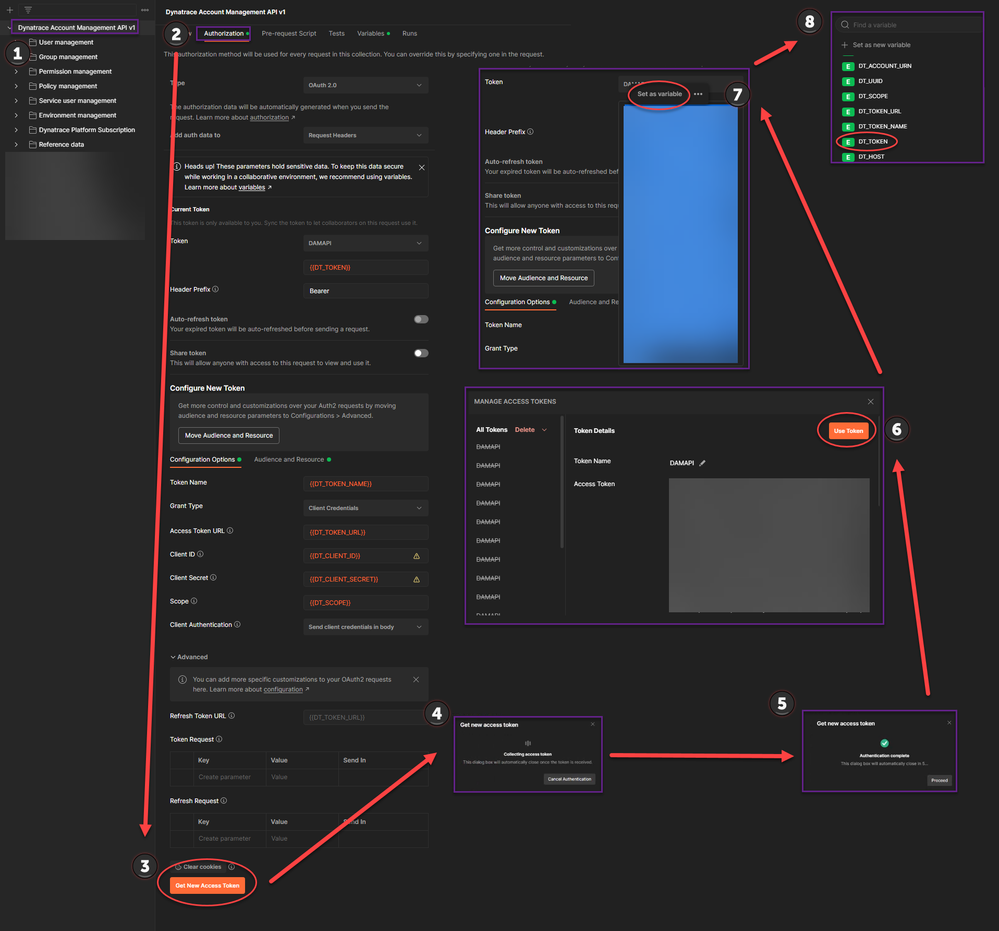Image resolution: width=999 pixels, height=931 pixels.
Task: Expand the Permission management folder
Action: 16,72
